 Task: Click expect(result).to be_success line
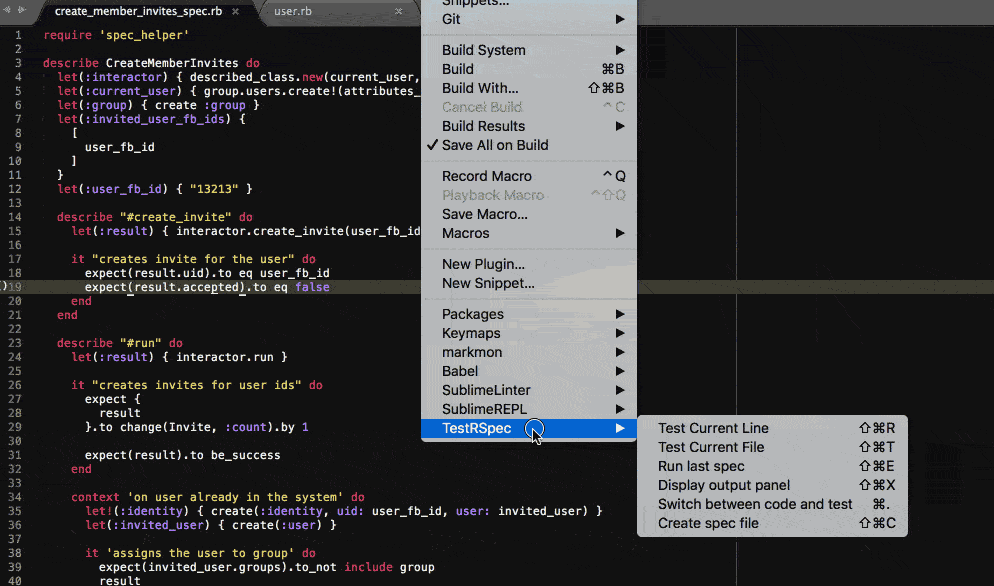pyautogui.click(x=183, y=455)
